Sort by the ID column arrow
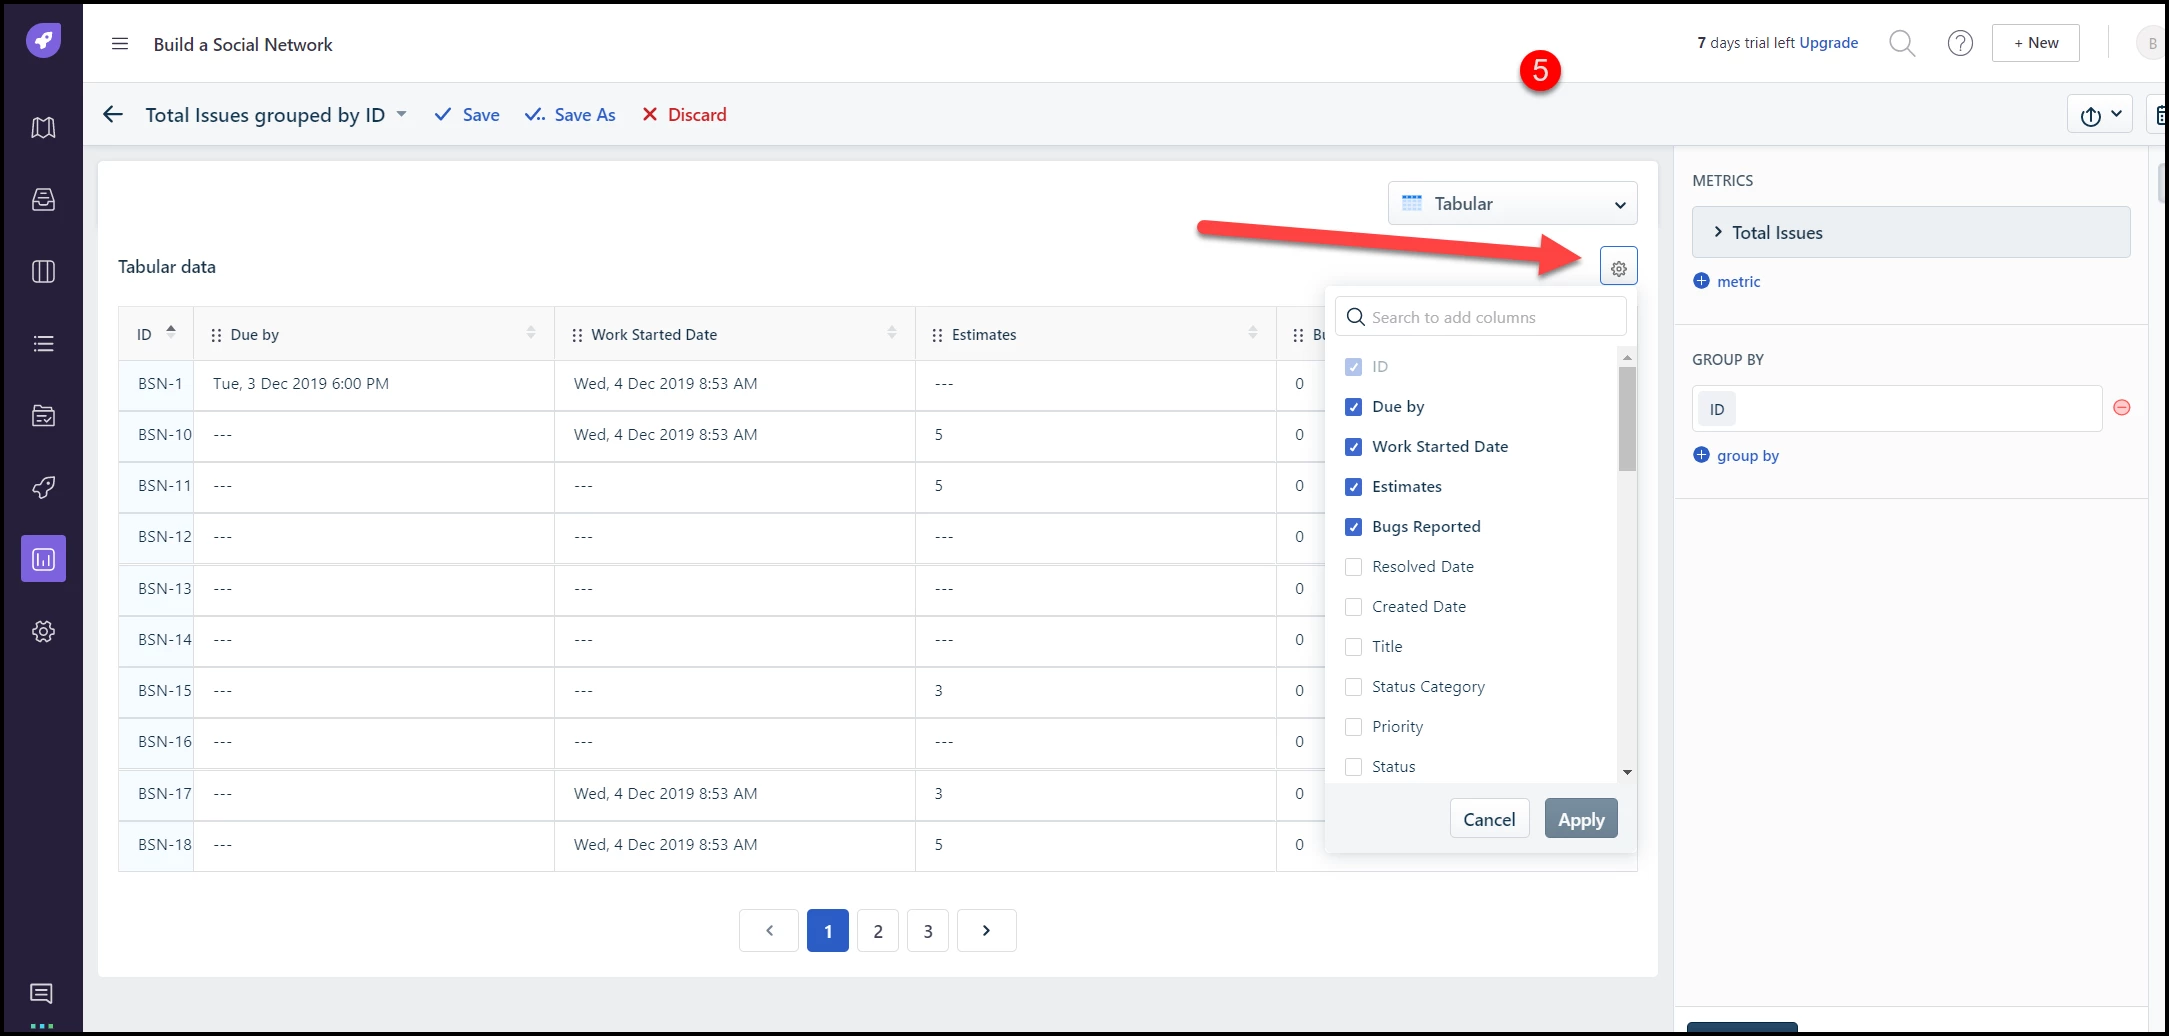The height and width of the screenshot is (1036, 2169). [x=171, y=332]
